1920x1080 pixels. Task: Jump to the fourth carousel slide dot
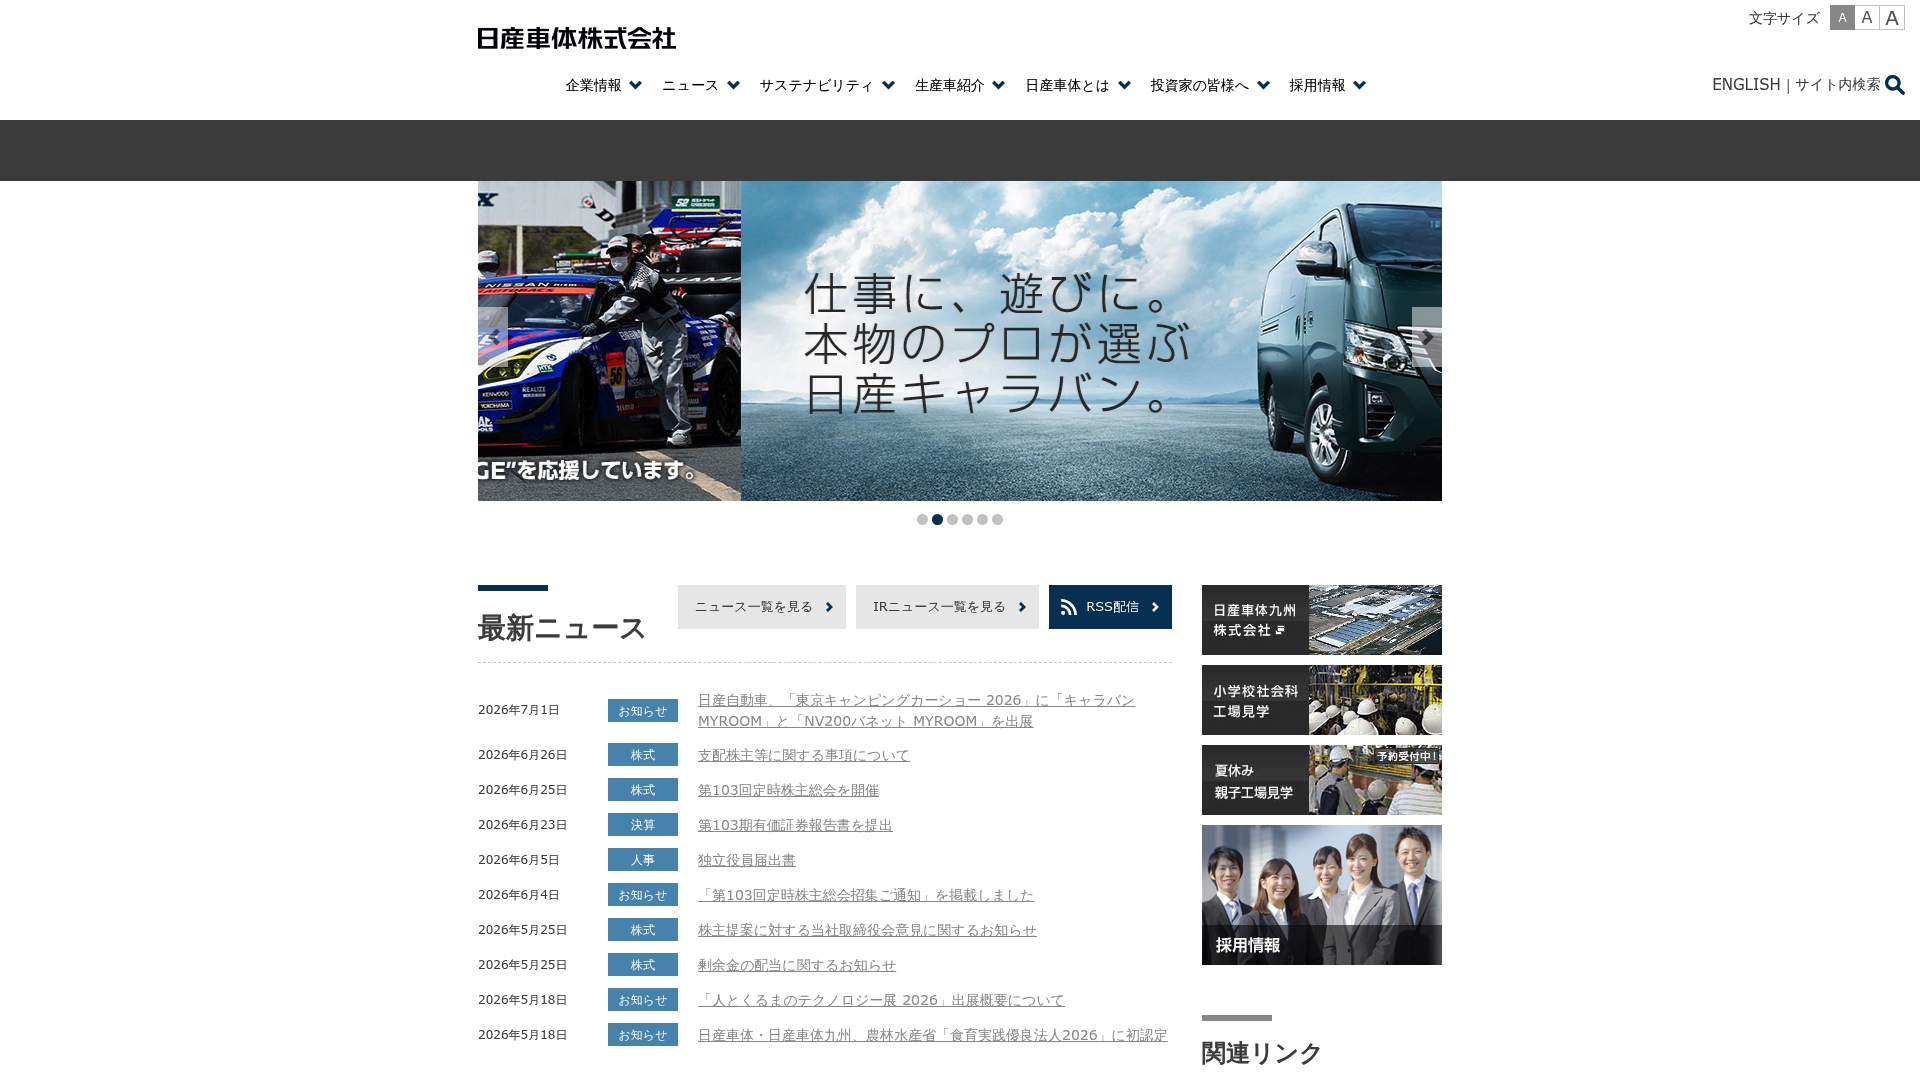point(967,520)
